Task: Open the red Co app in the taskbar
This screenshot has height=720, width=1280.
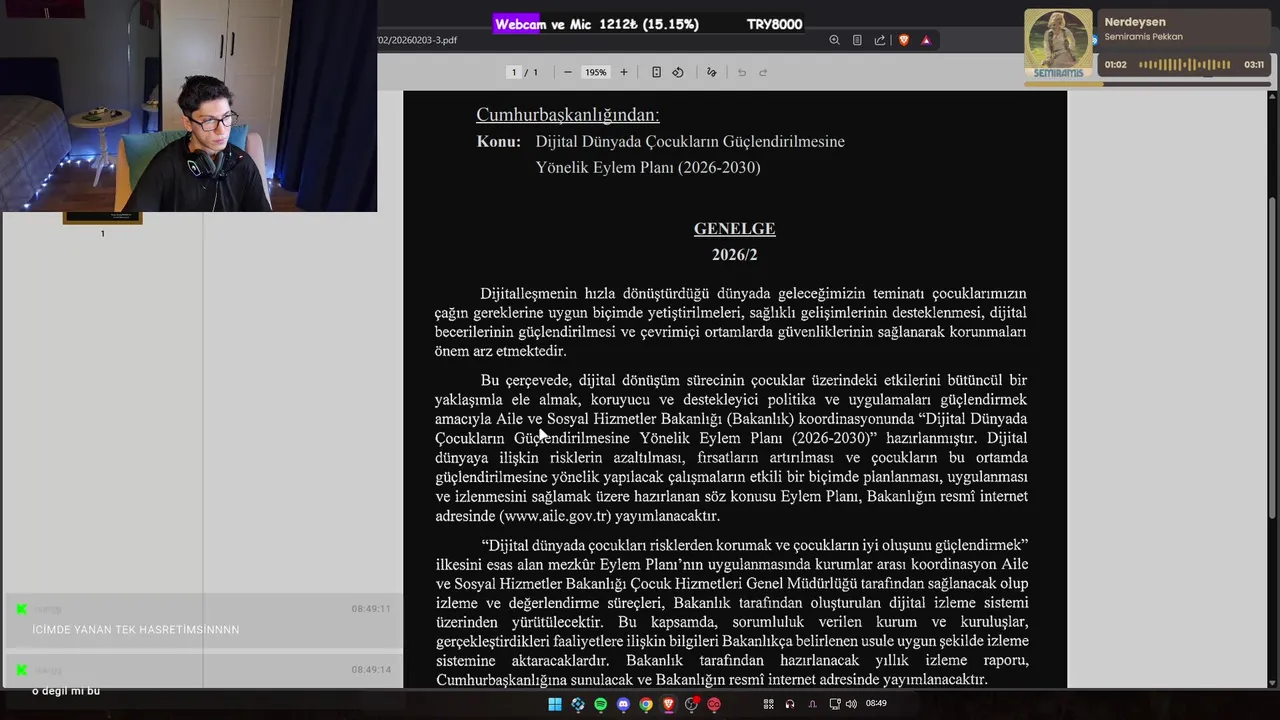Action: tap(714, 704)
